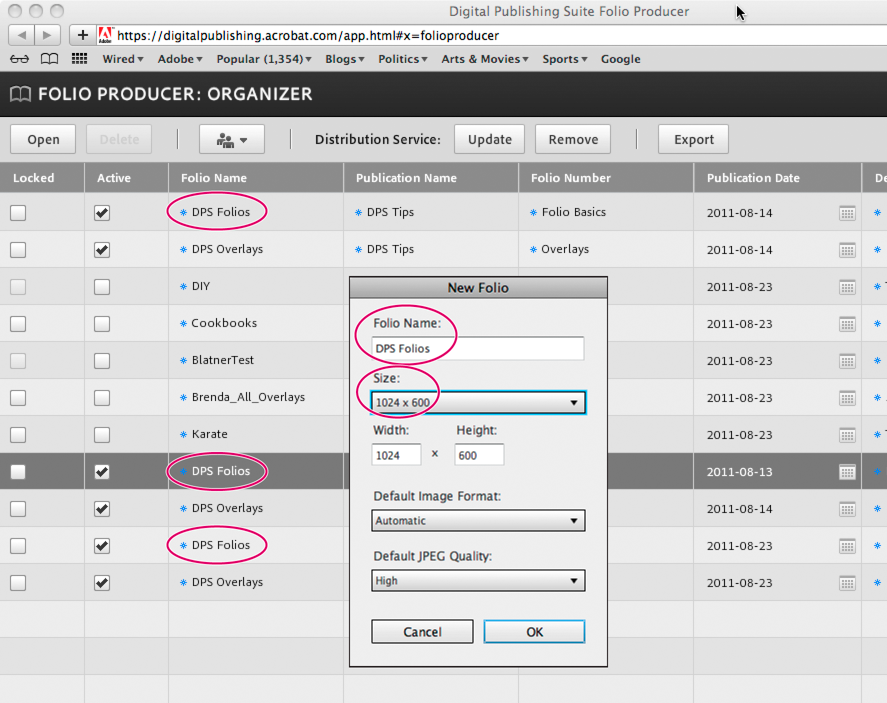Click the Update button
Image resolution: width=887 pixels, height=703 pixels.
click(489, 139)
